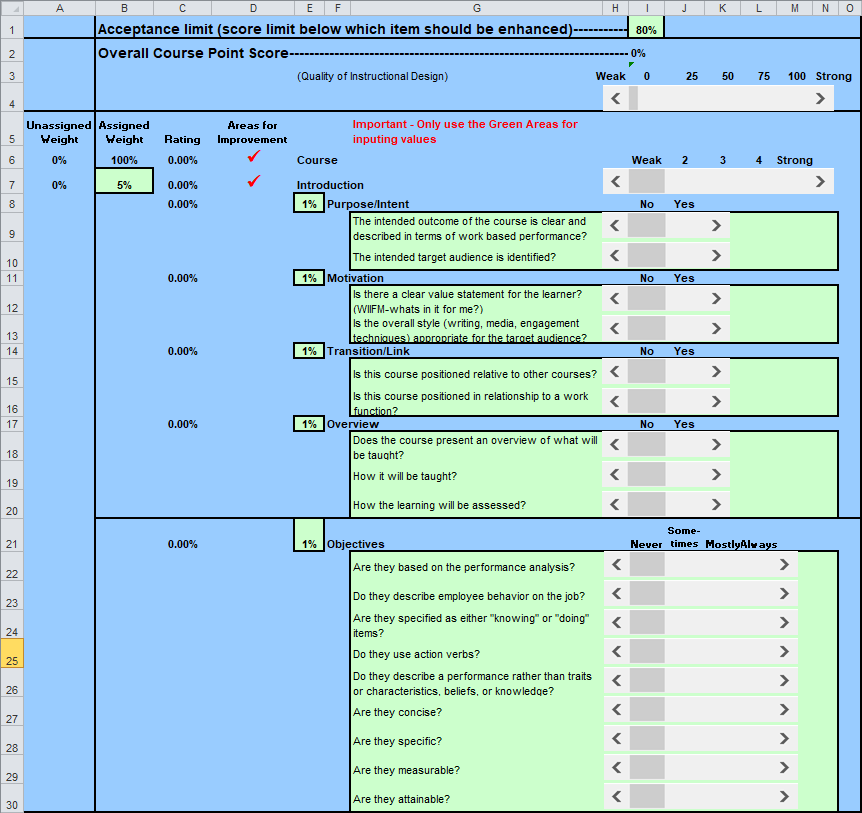Screen dimensions: 862x813
Task: Click 'Areas for Improvement' column heading
Action: point(252,132)
